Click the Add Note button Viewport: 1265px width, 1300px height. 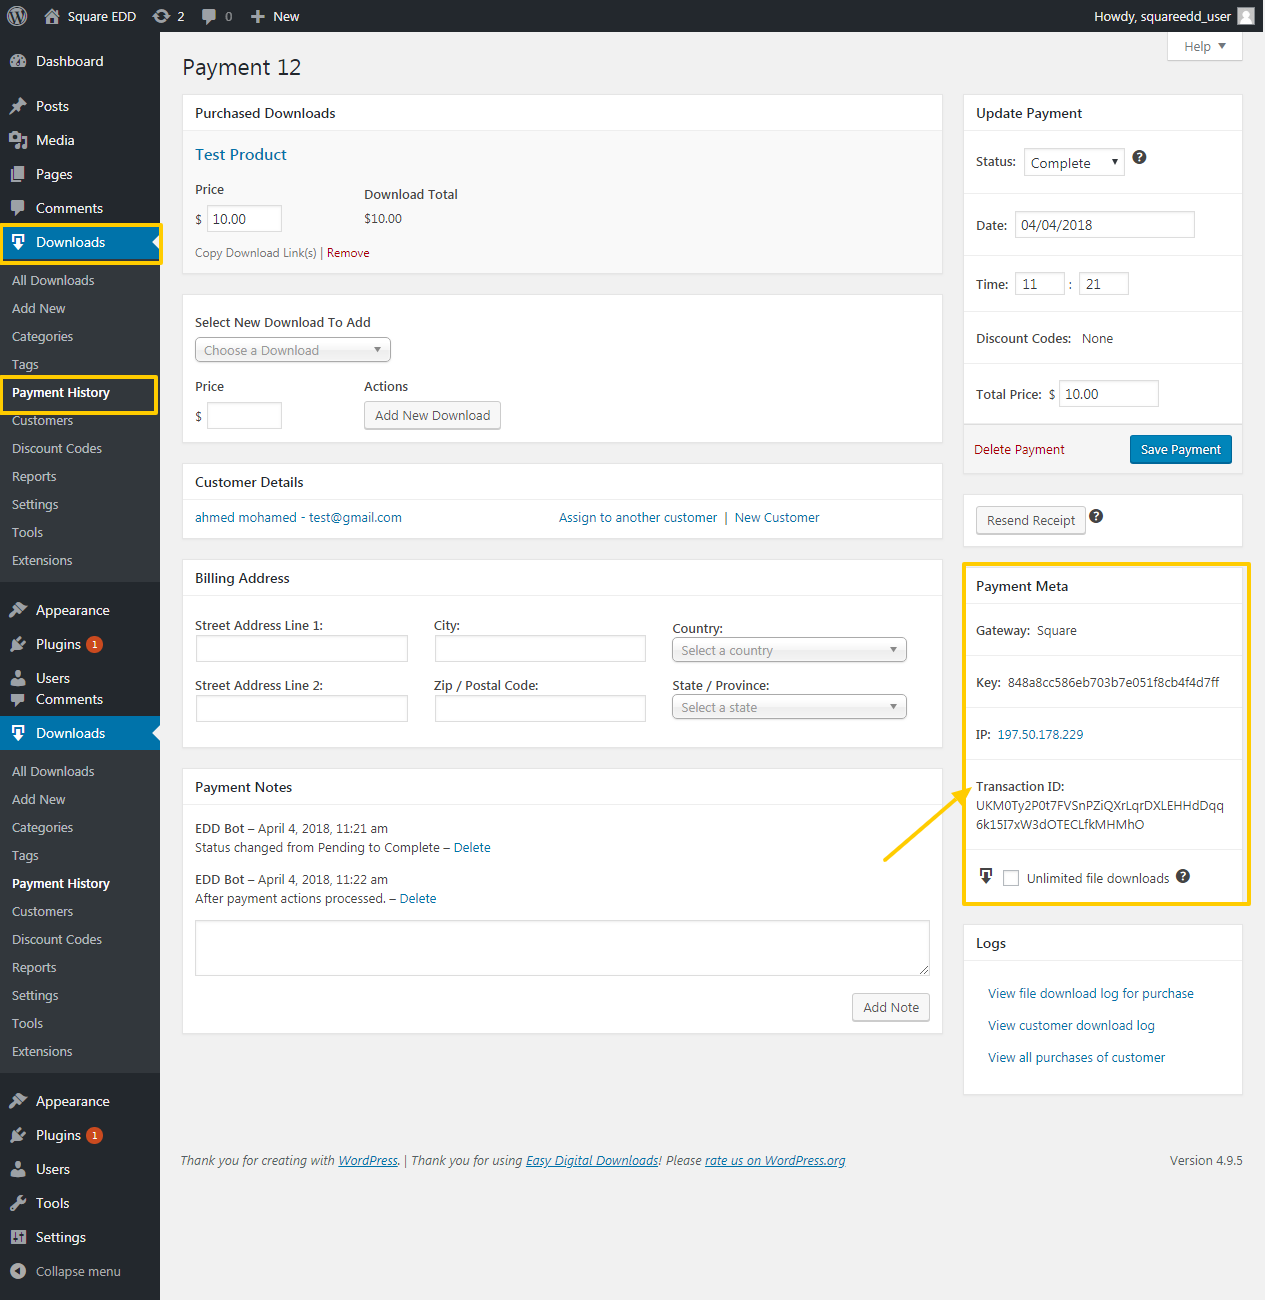pos(890,1007)
